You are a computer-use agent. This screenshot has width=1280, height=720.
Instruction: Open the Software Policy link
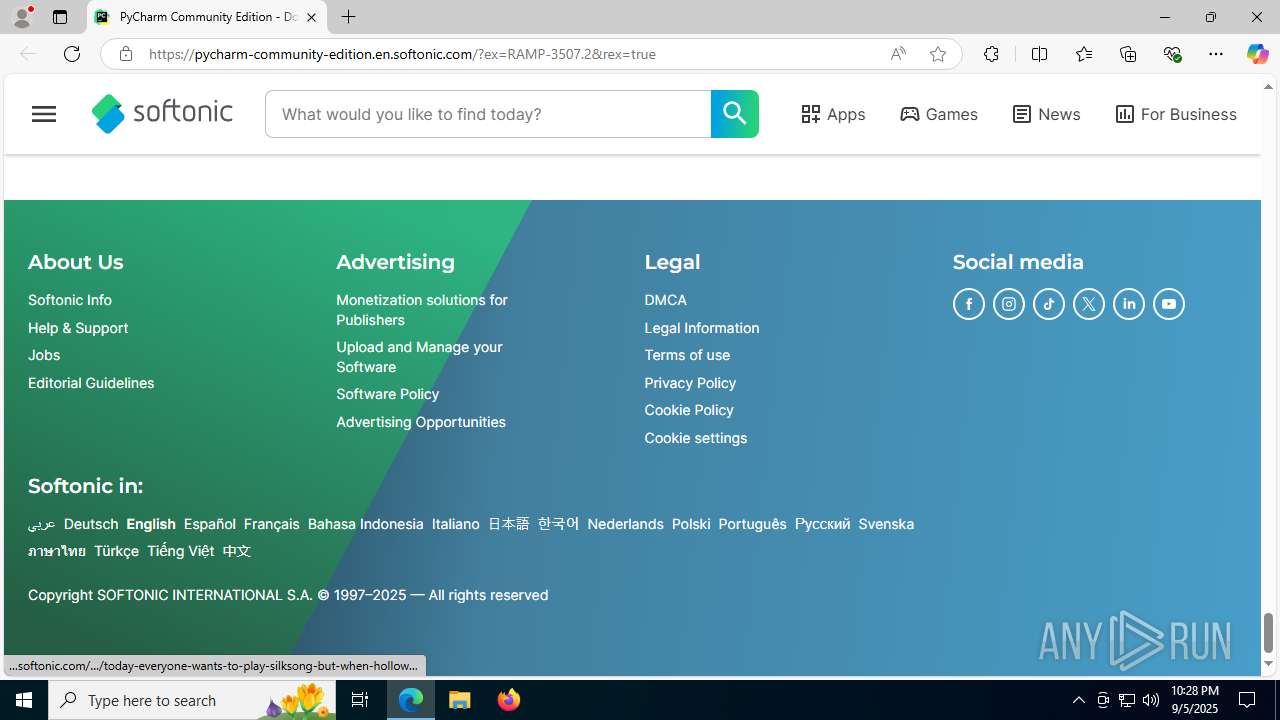click(x=388, y=394)
